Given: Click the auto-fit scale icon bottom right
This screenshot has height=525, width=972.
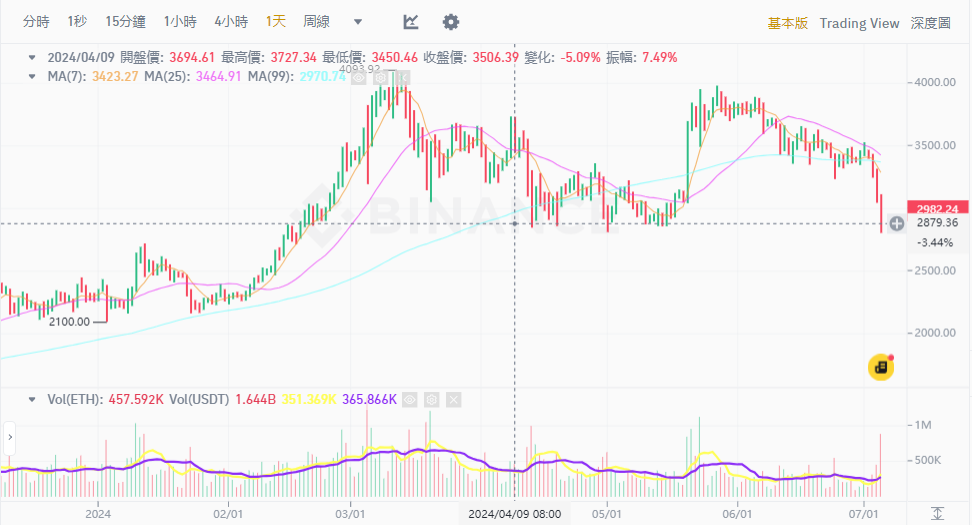Looking at the screenshot, I should point(937,513).
